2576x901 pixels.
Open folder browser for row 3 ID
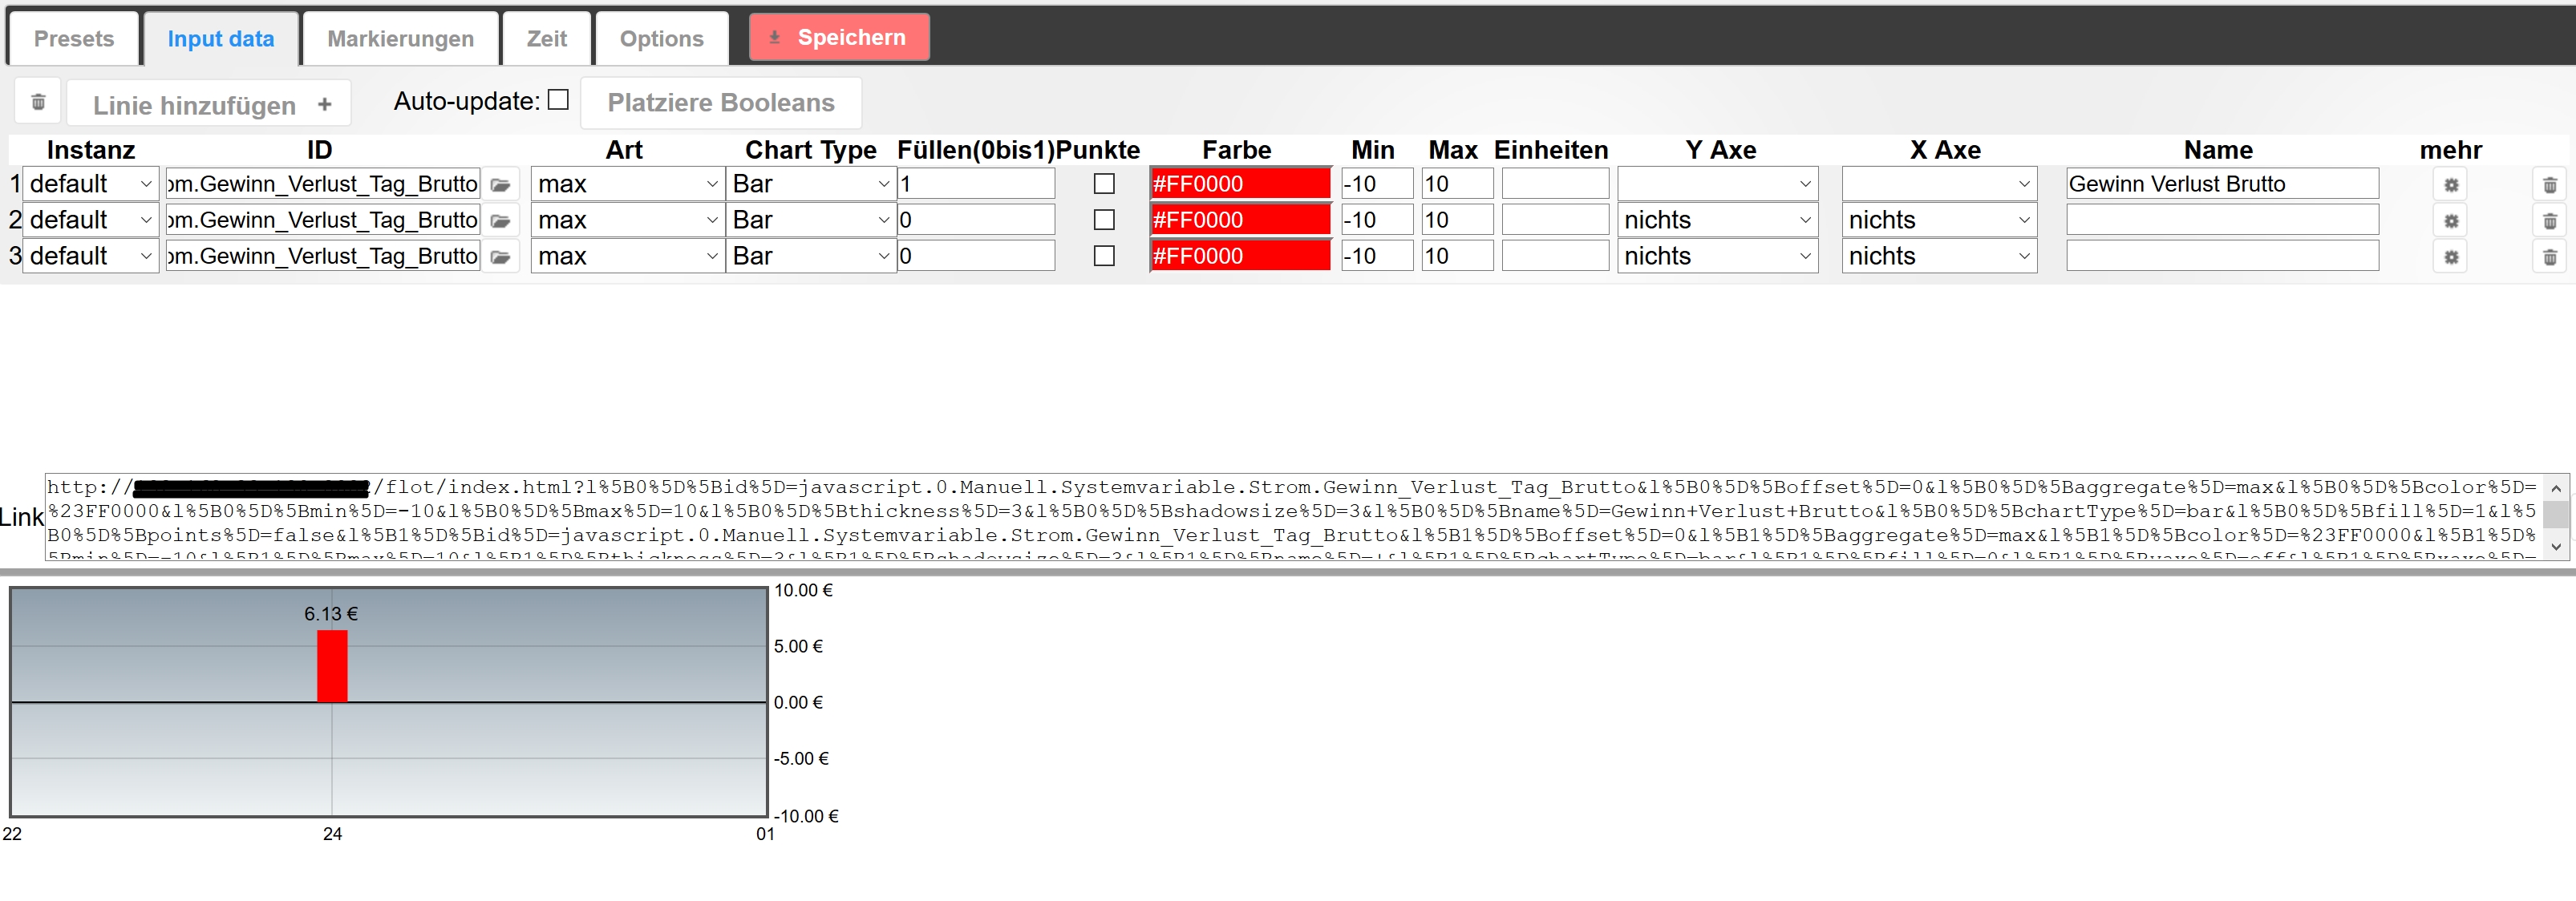[501, 257]
